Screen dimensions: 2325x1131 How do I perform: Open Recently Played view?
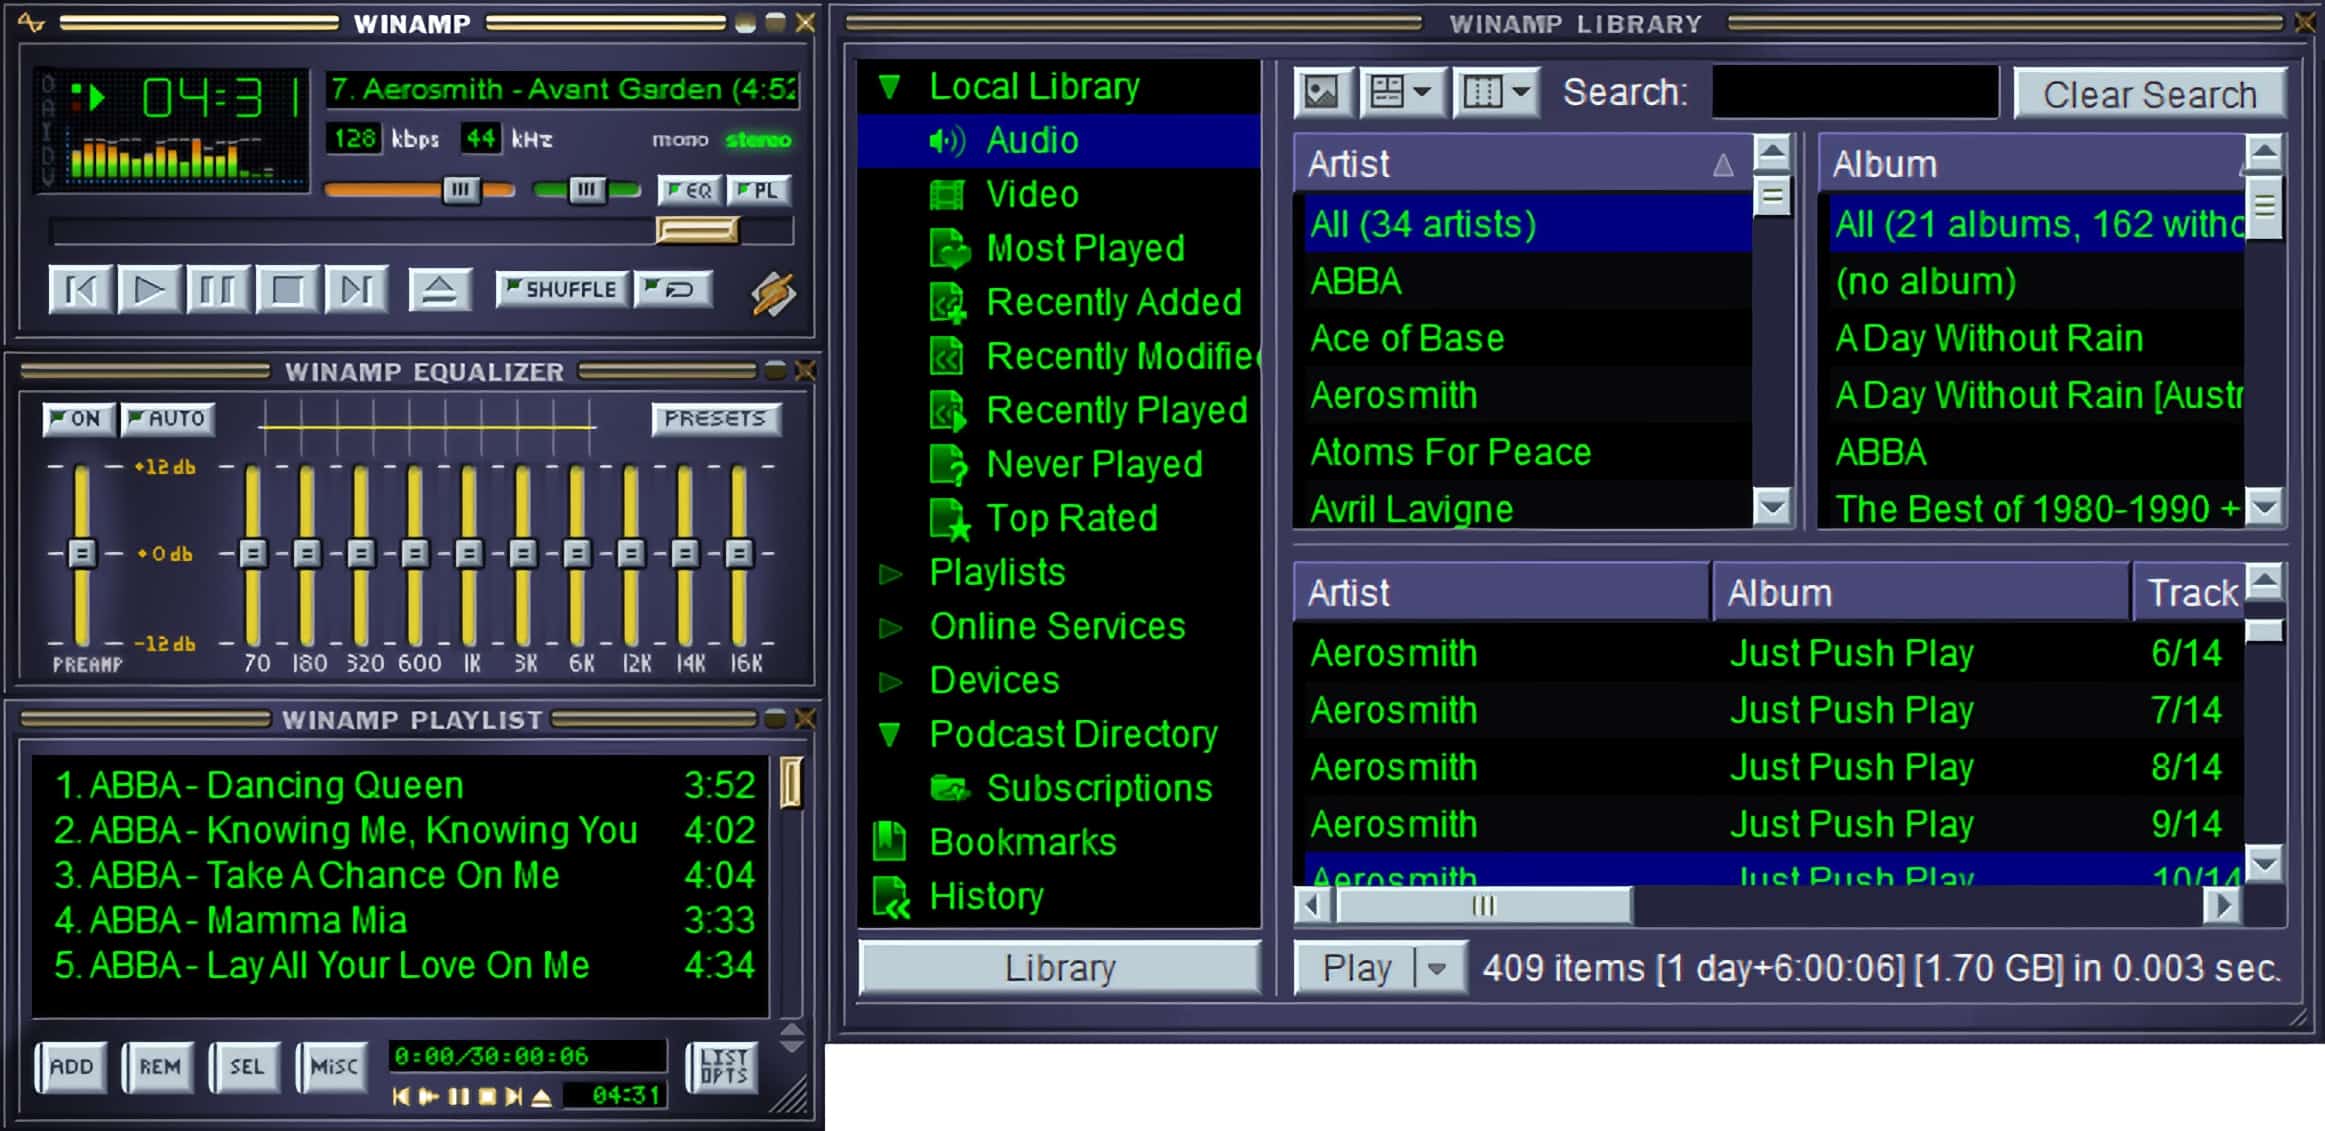[1058, 411]
